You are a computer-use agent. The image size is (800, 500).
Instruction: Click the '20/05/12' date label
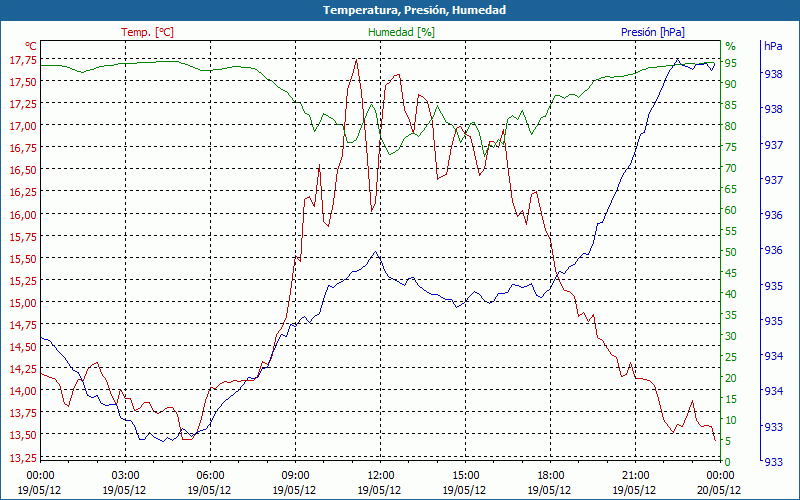pyautogui.click(x=718, y=490)
